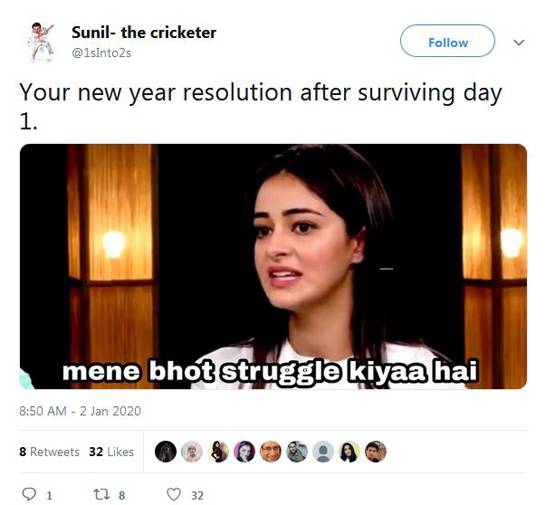Click the retweet arrows icon

tap(101, 494)
